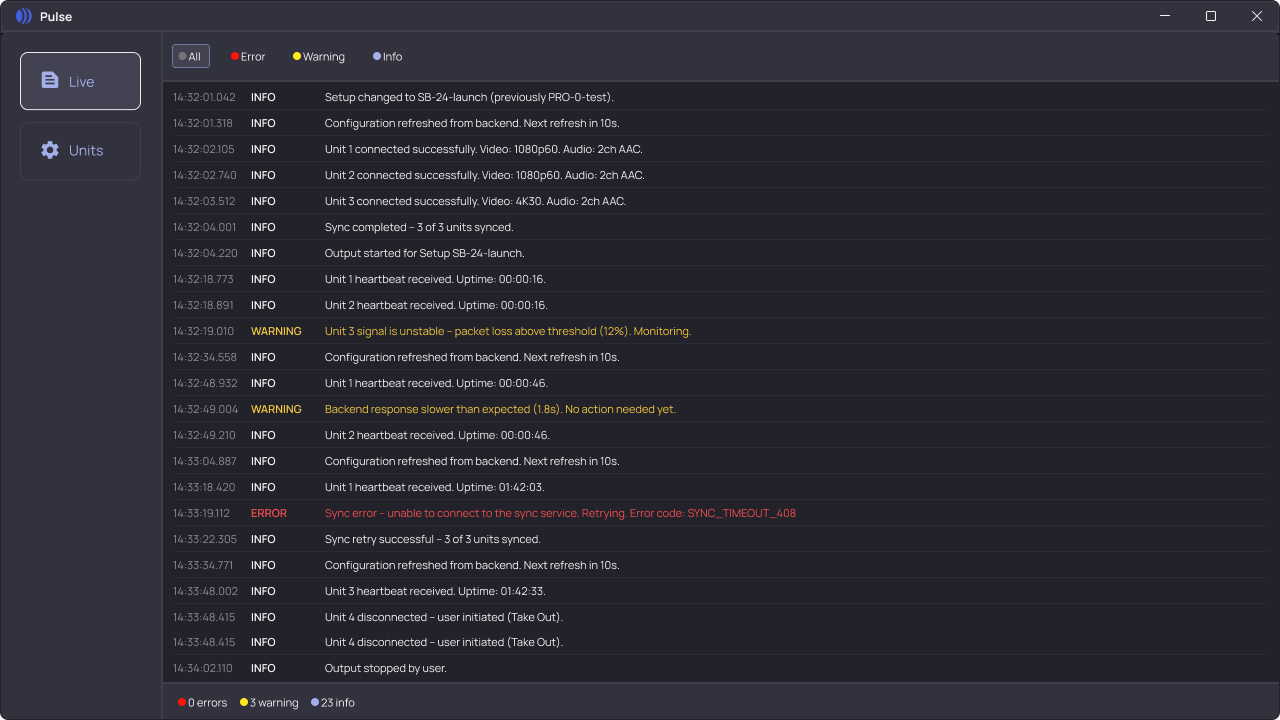Maximize the Pulse window
The width and height of the screenshot is (1280, 720).
coord(1211,16)
